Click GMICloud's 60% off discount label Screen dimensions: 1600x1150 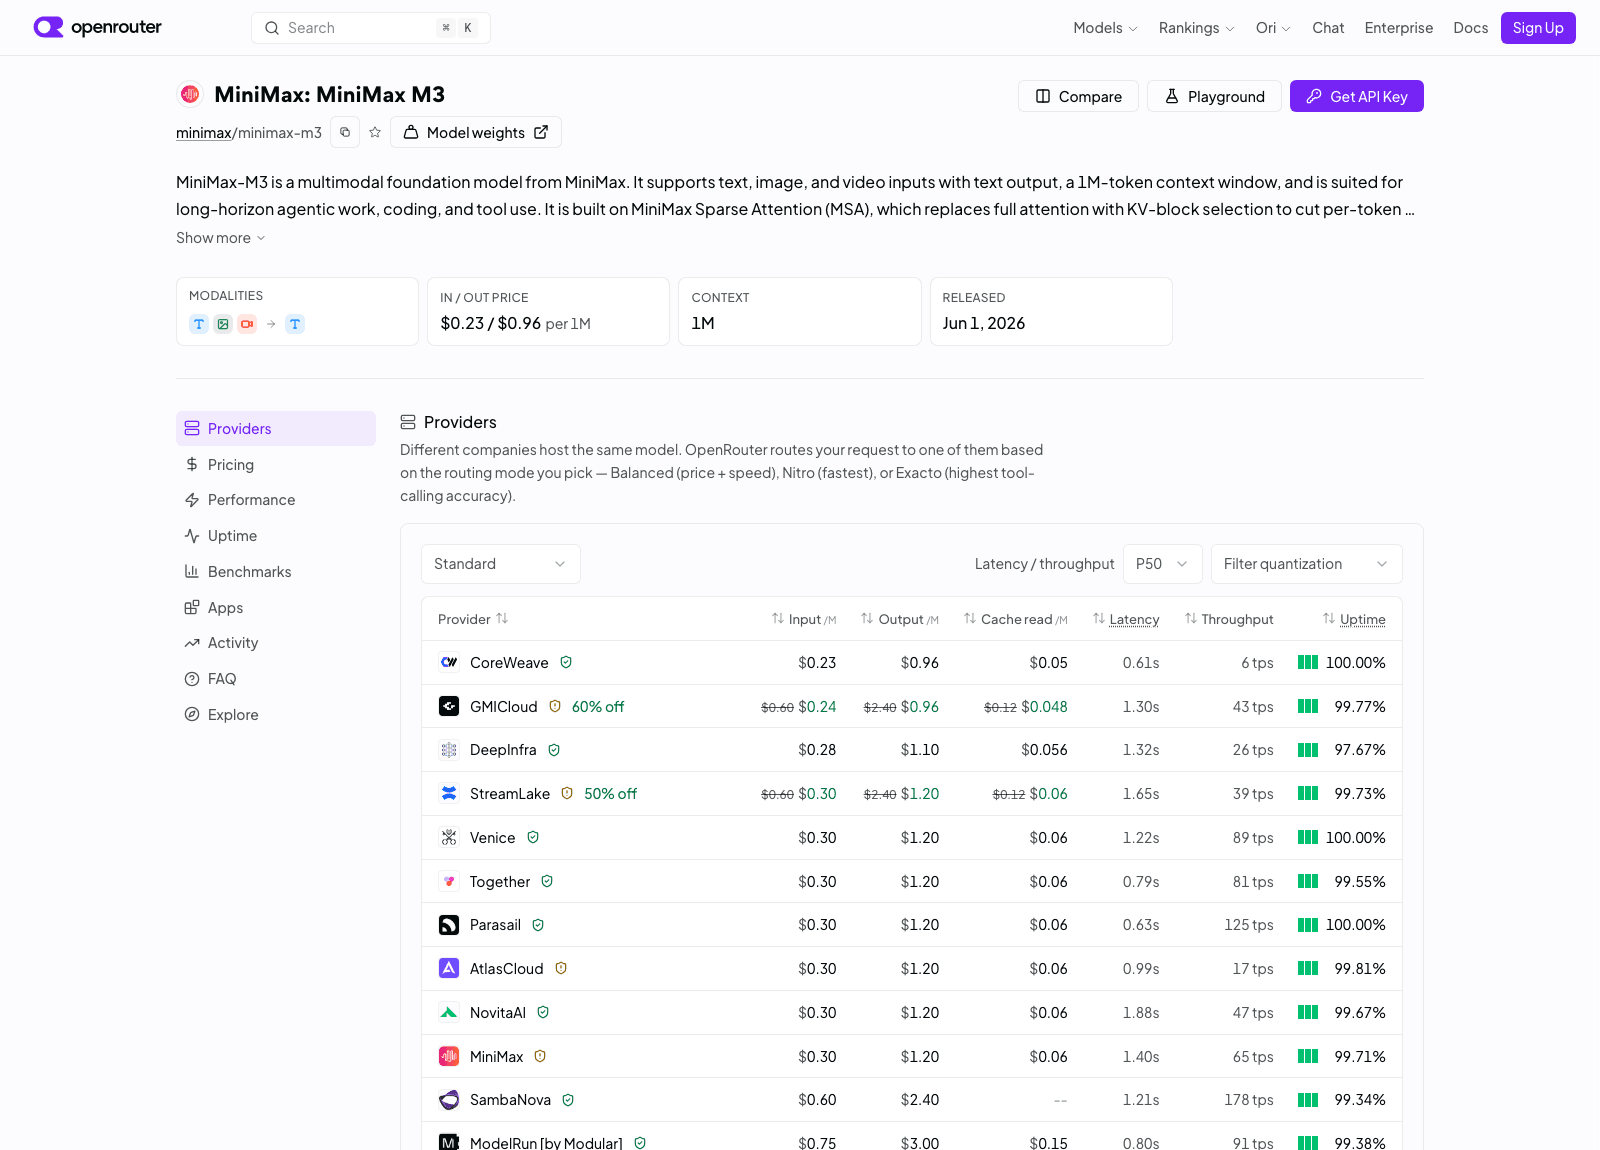click(598, 706)
